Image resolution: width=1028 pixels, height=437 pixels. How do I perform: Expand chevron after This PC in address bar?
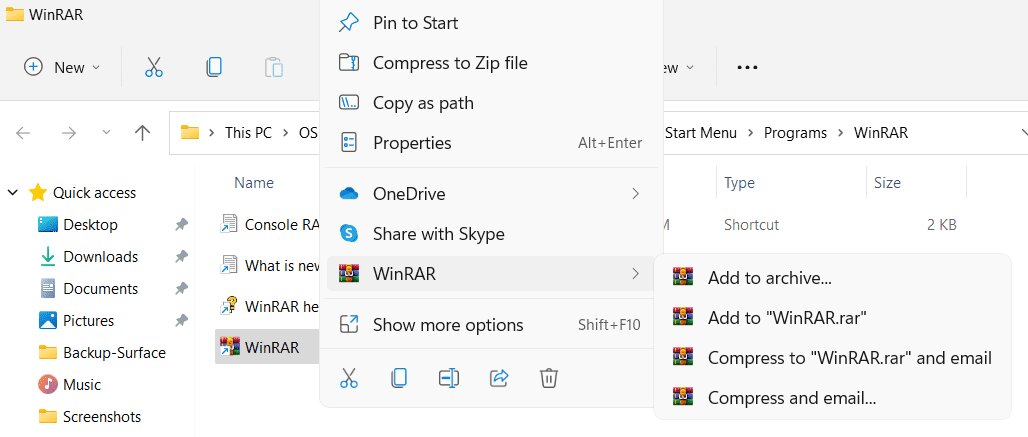(x=285, y=133)
